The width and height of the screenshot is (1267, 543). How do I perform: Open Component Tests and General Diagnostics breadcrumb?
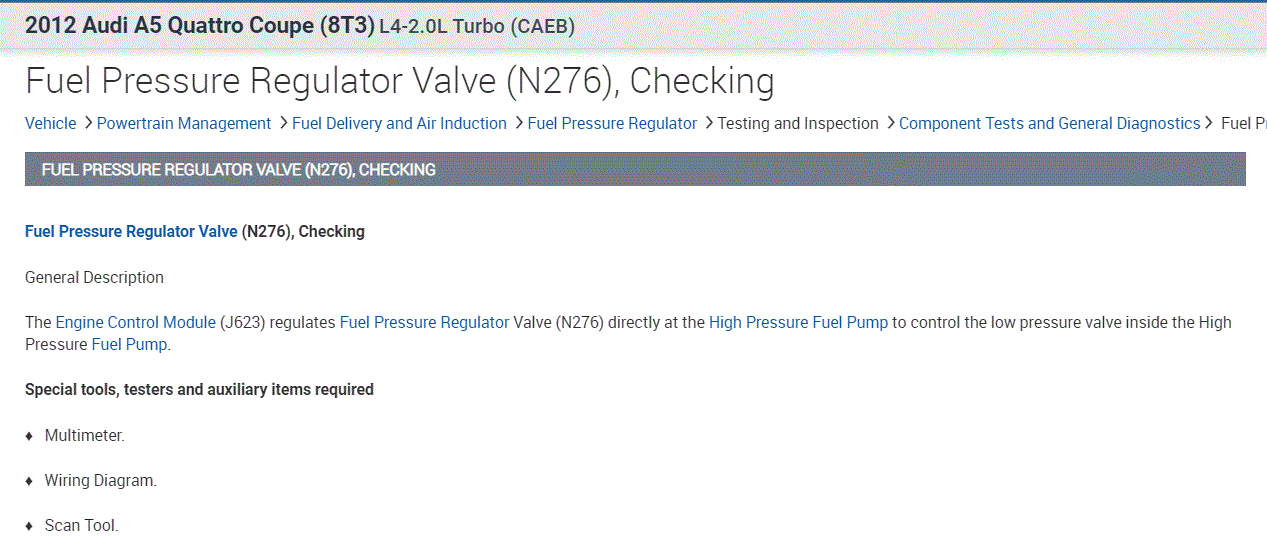click(x=1049, y=124)
